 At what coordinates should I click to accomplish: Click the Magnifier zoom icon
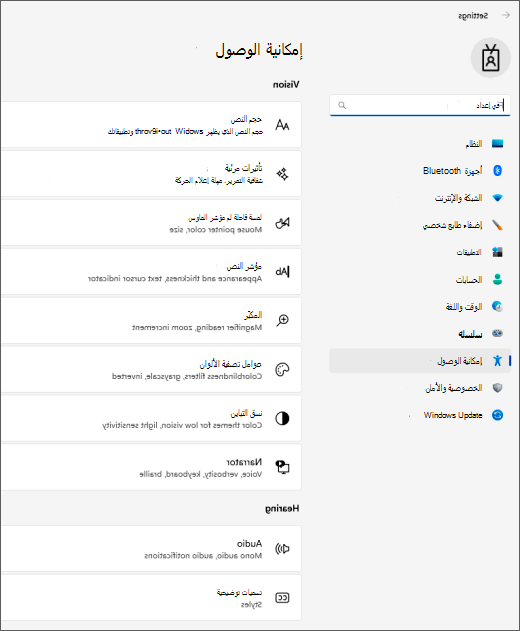[x=282, y=320]
